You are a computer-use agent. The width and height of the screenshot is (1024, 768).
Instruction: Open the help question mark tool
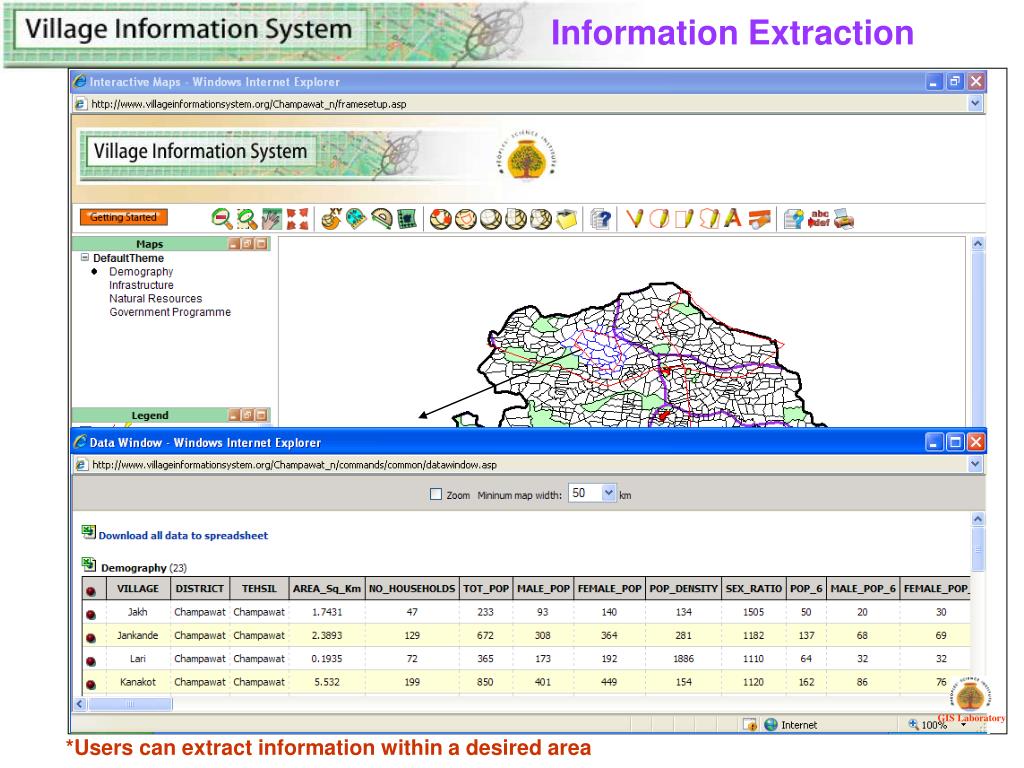[600, 219]
